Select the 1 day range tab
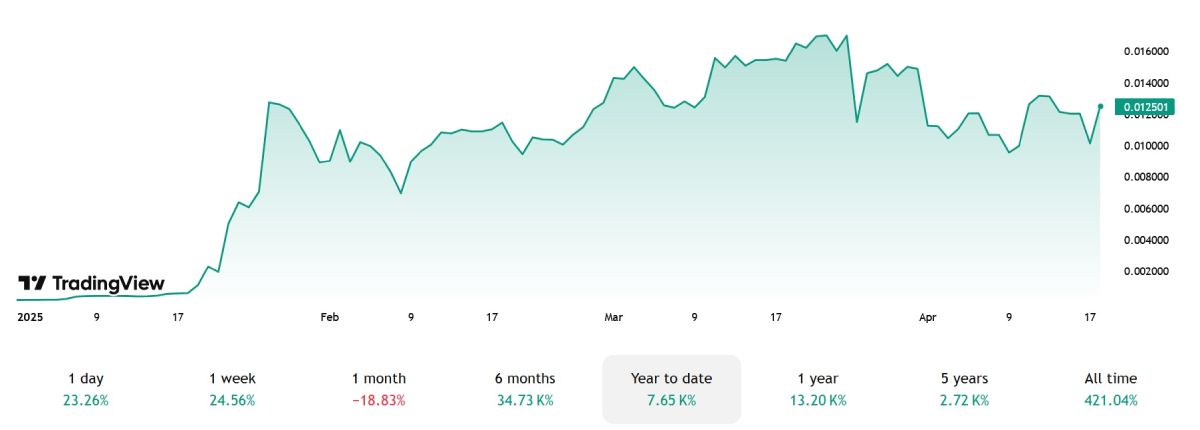 click(86, 388)
